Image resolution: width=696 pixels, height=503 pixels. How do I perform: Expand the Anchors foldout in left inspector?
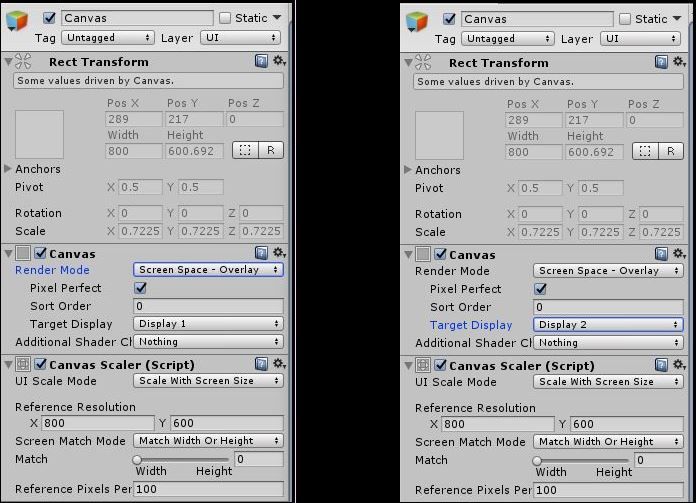coord(8,169)
